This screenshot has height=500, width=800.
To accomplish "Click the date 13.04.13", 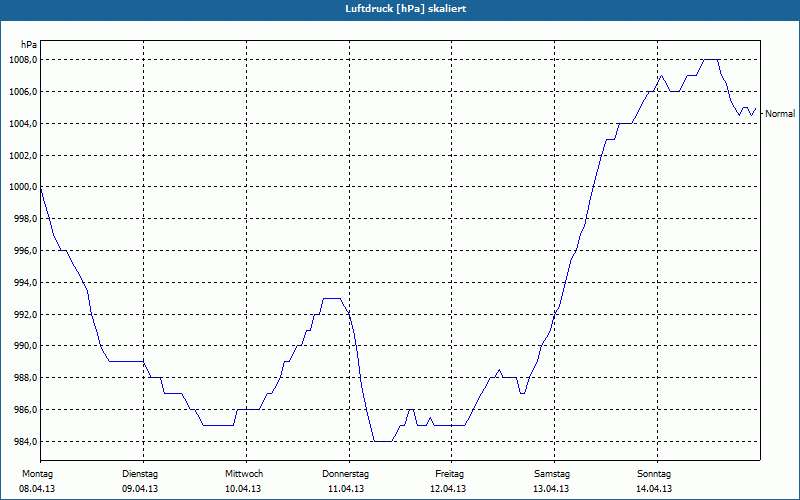I will (551, 489).
